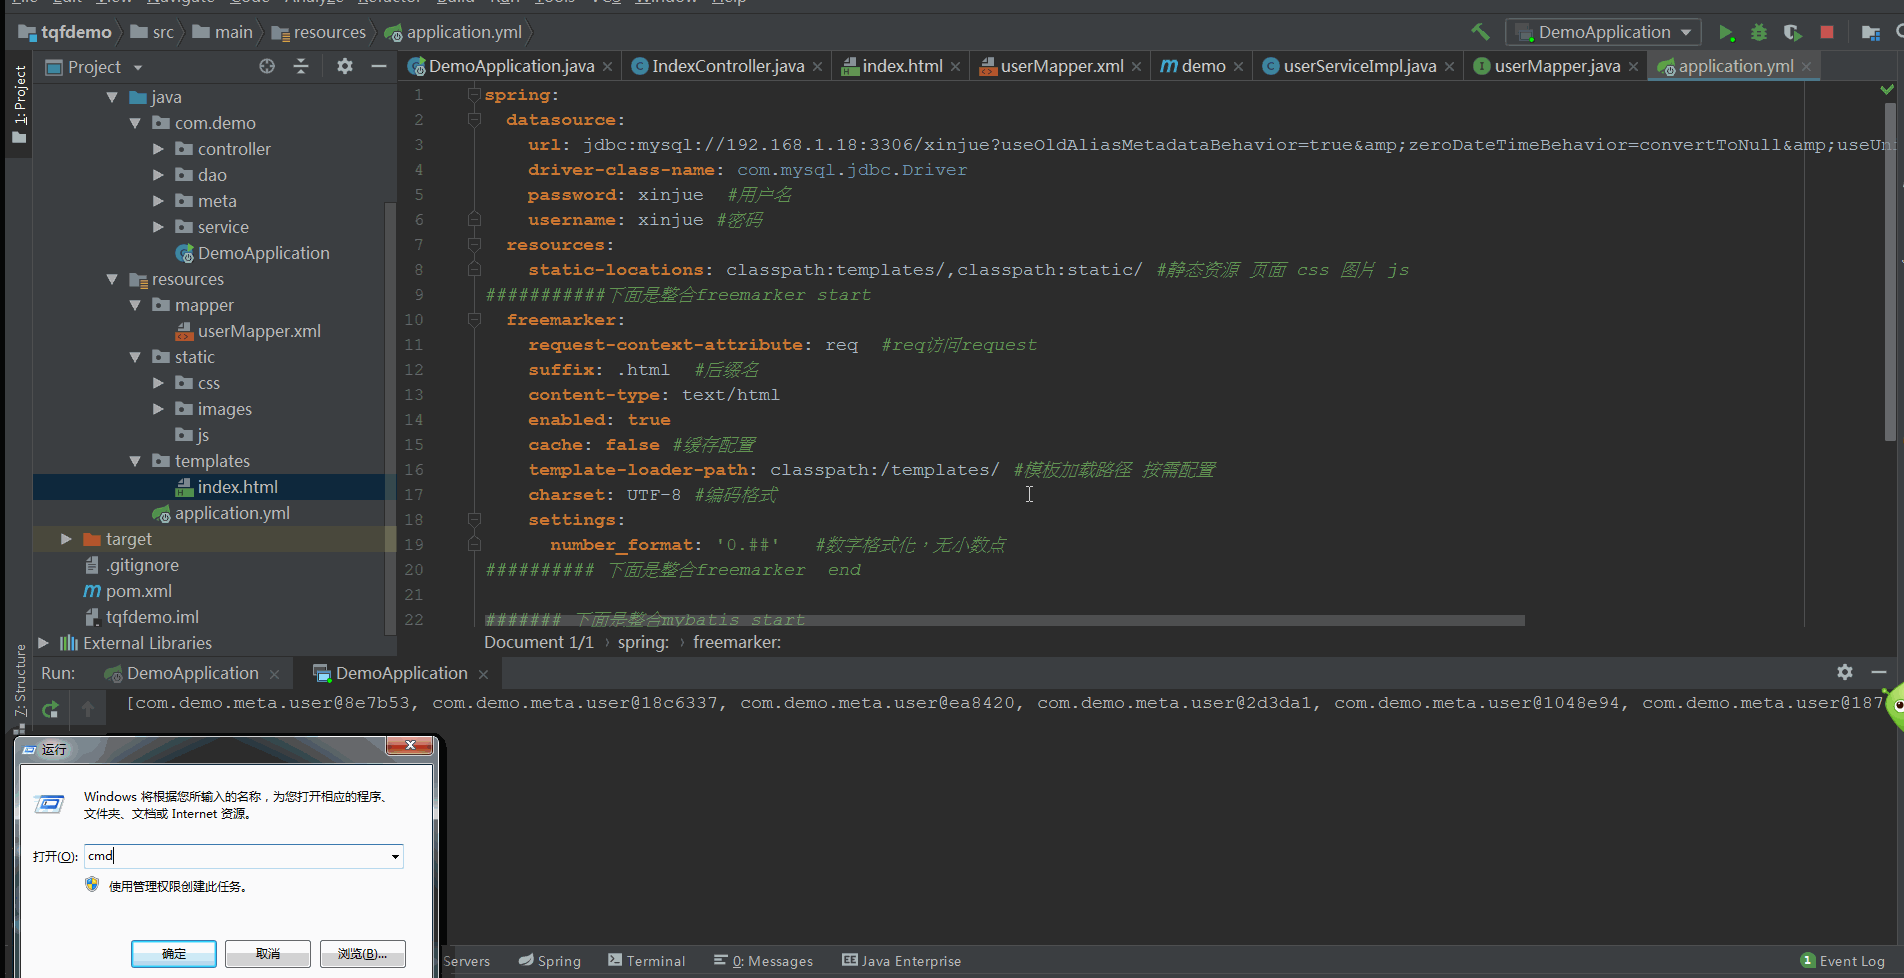The height and width of the screenshot is (978, 1904).
Task: Click 浏览(B)... in Run dialog
Action: (x=362, y=954)
